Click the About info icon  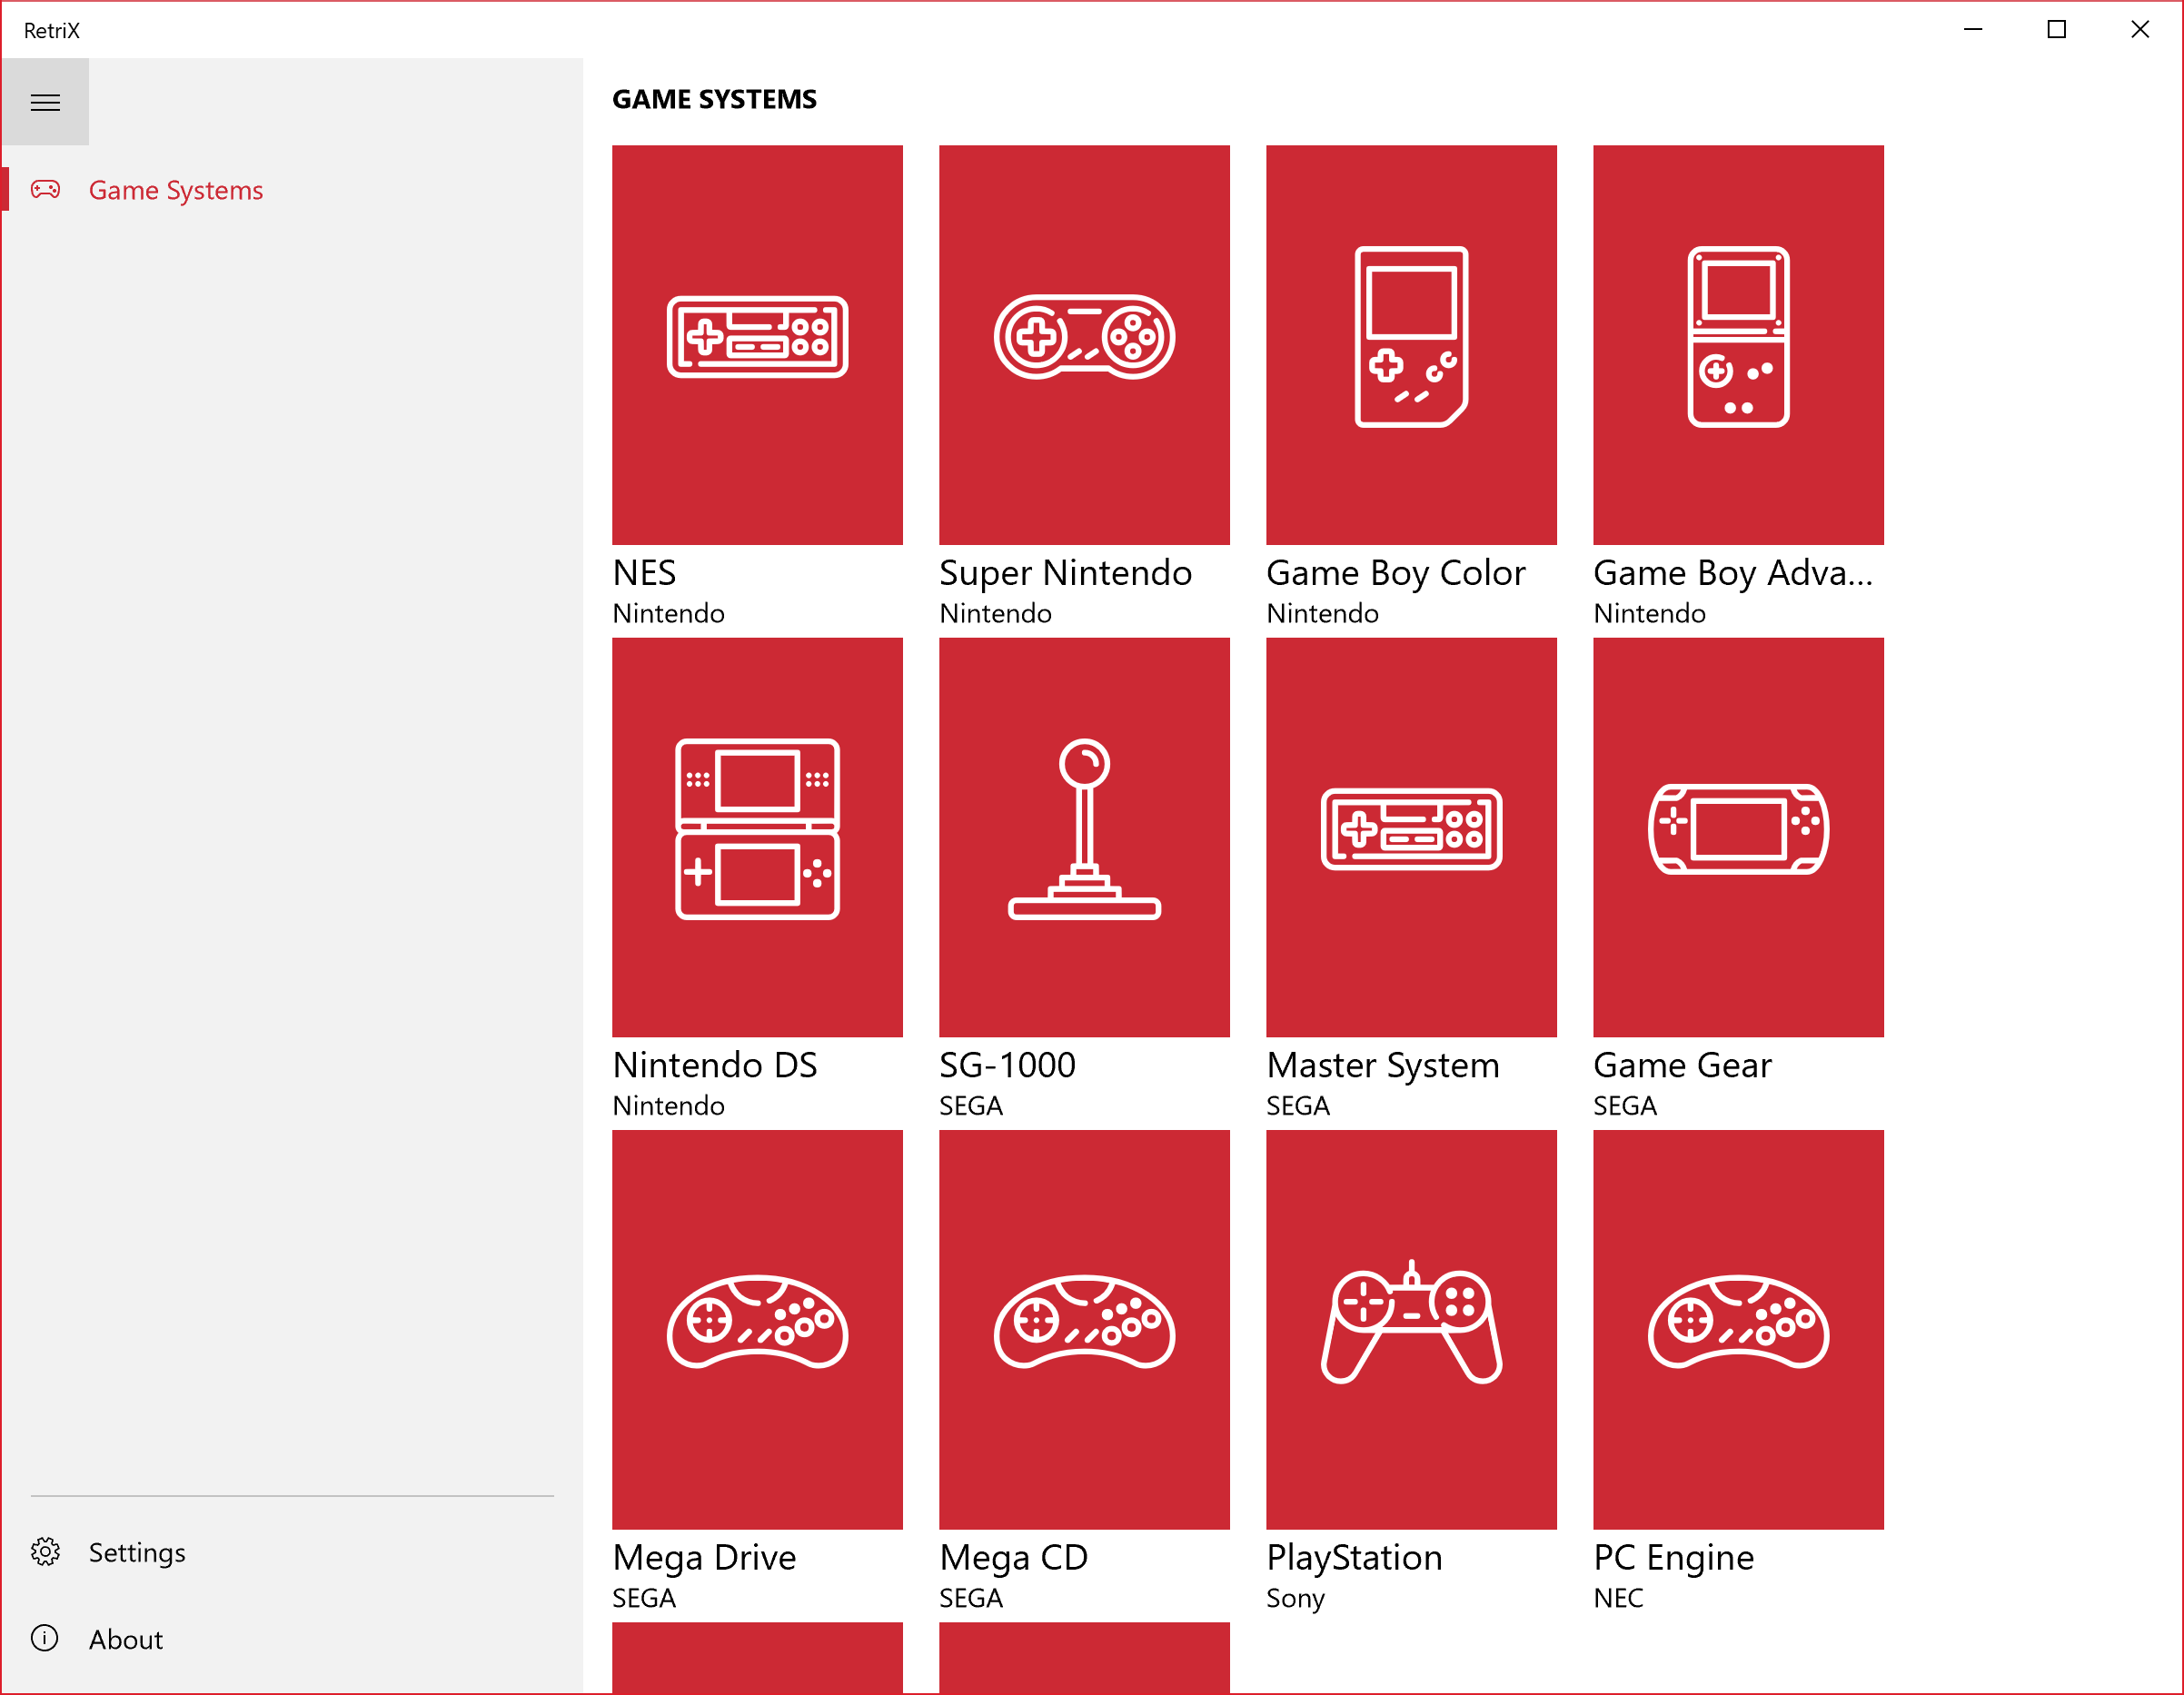point(45,1639)
